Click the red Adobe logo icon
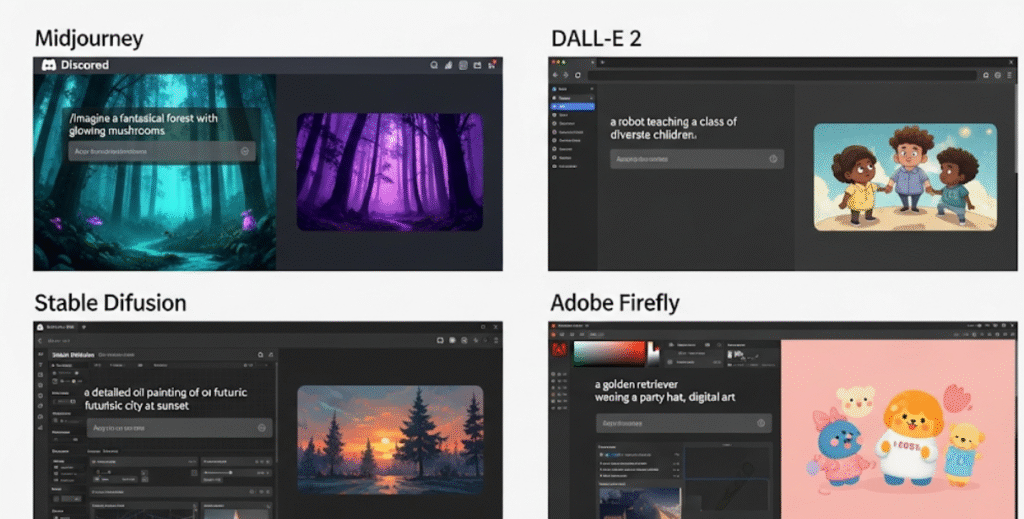 point(560,350)
